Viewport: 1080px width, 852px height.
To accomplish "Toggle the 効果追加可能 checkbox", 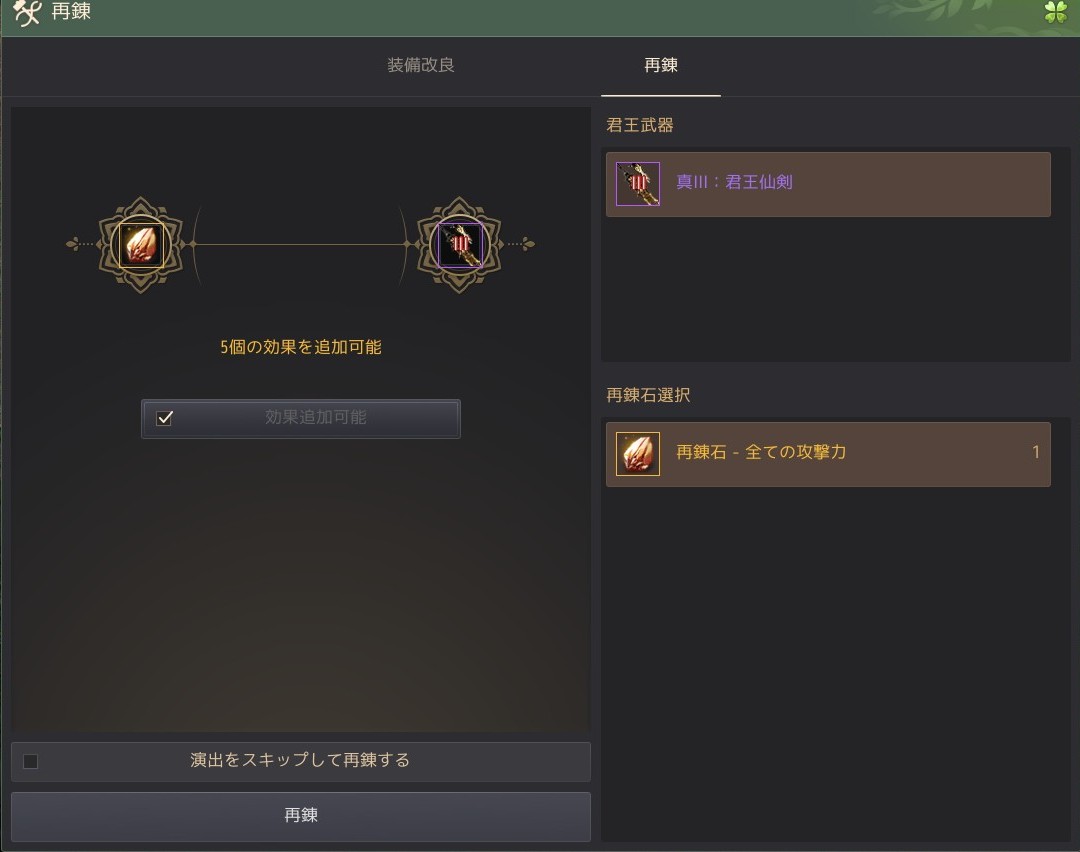I will click(164, 418).
